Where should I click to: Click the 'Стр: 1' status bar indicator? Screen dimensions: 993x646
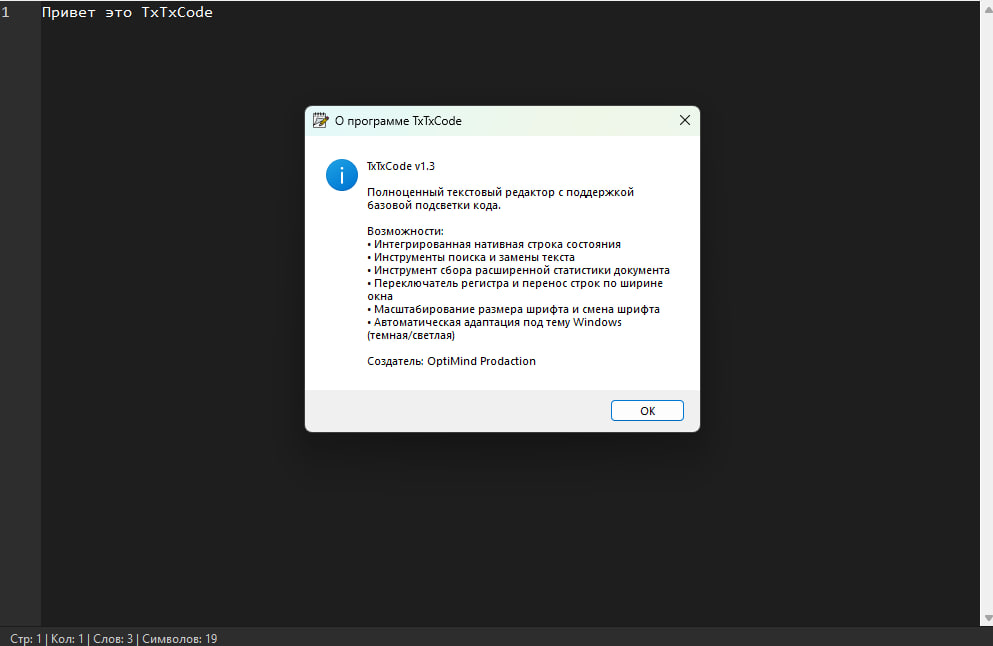coord(25,638)
